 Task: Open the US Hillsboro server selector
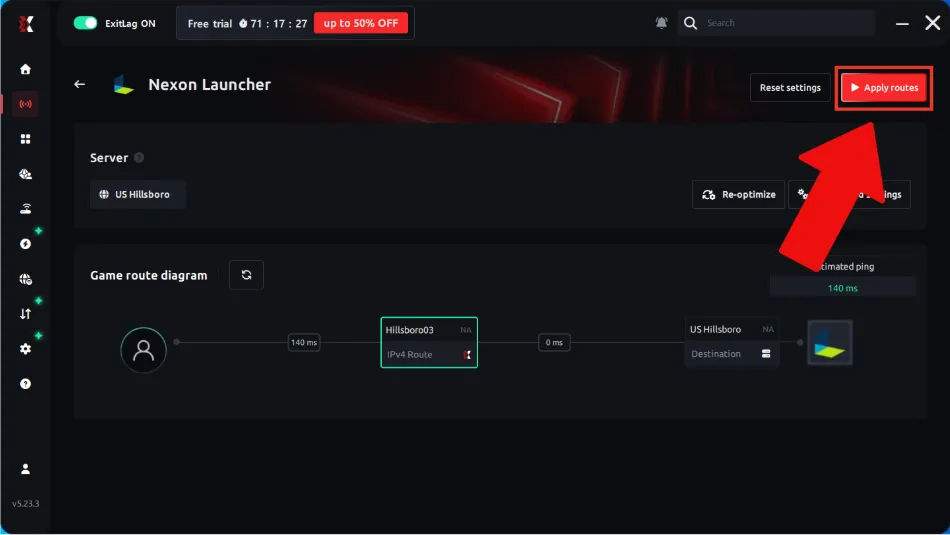(138, 194)
